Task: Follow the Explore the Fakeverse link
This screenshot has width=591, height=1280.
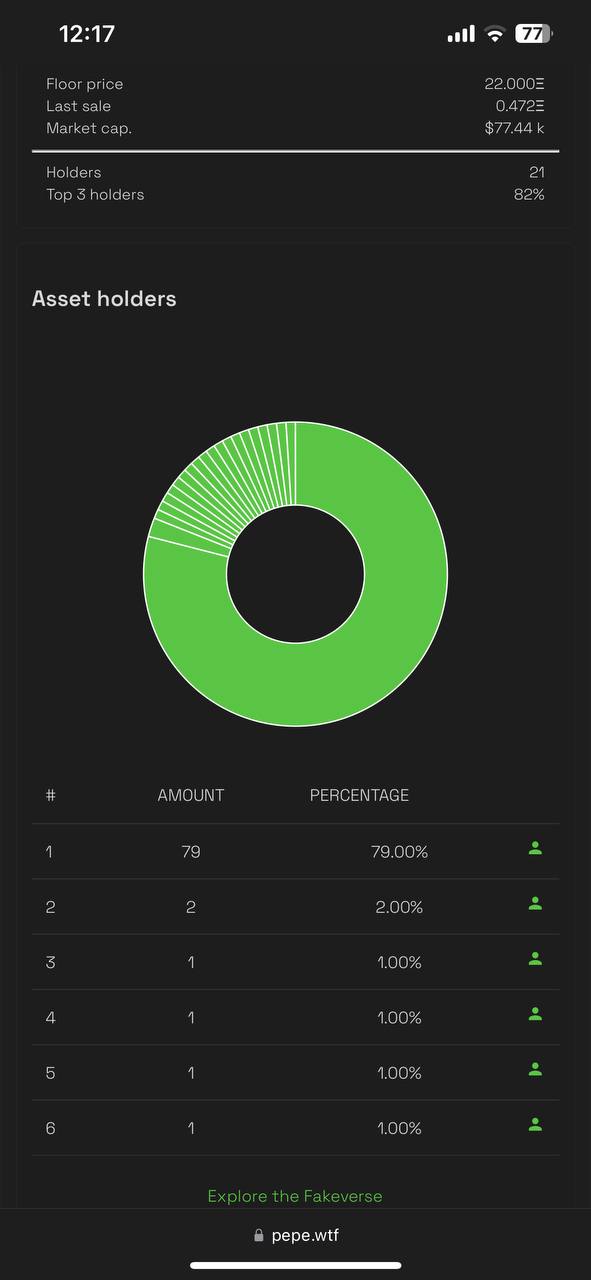Action: point(295,1196)
